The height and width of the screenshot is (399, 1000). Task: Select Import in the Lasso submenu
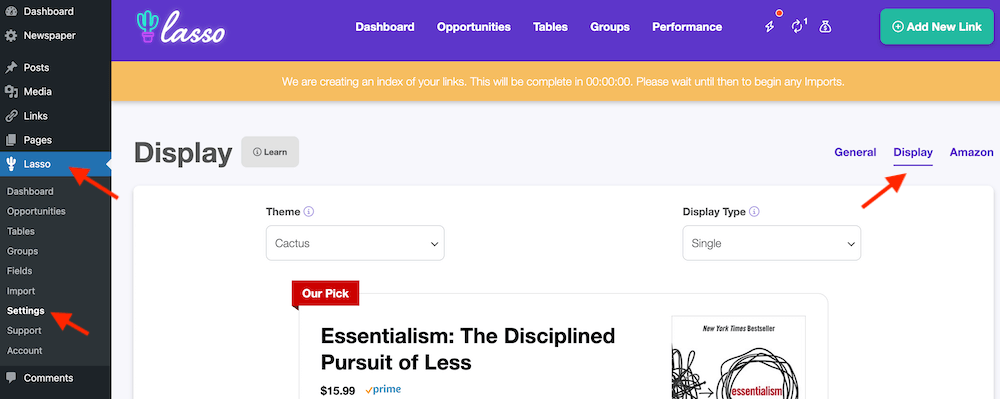coord(21,291)
